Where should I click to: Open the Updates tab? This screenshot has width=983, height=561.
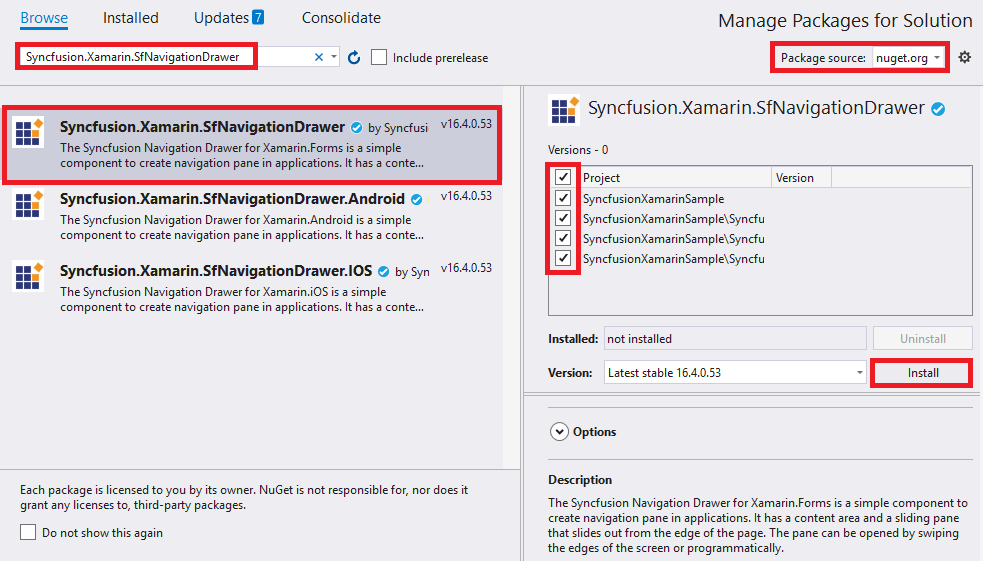(x=229, y=18)
